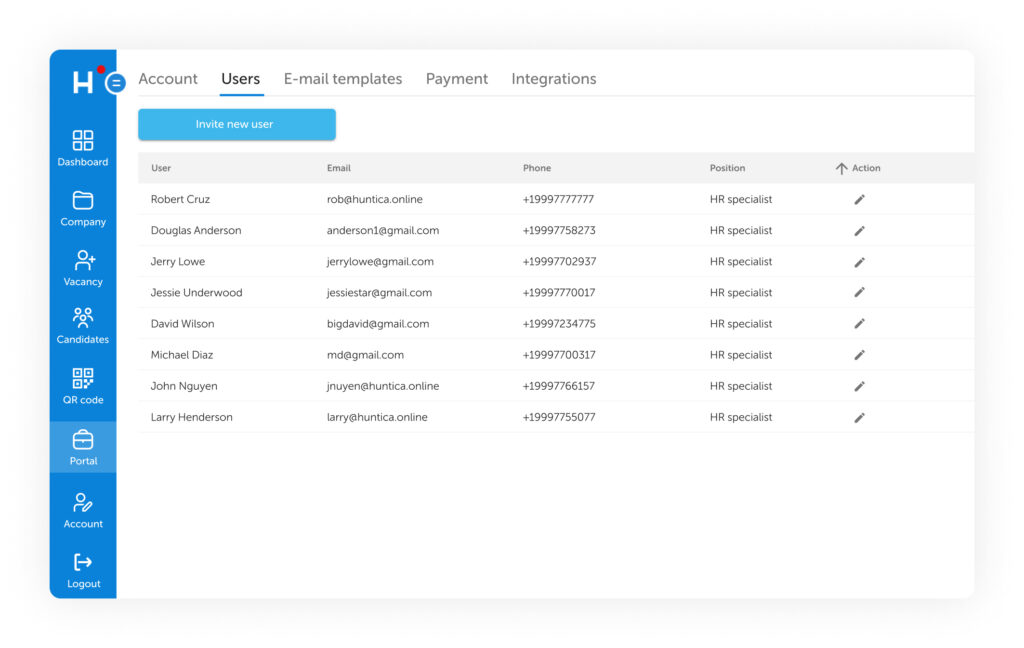1024x648 pixels.
Task: Switch to the Payment tab
Action: tap(457, 79)
